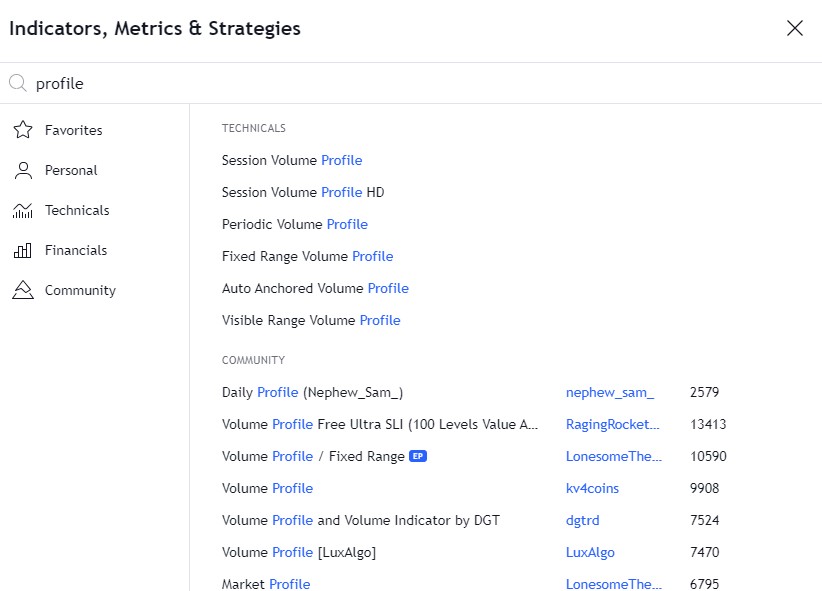
Task: Add Volume Profile Free Ultra SLI script
Action: click(380, 424)
